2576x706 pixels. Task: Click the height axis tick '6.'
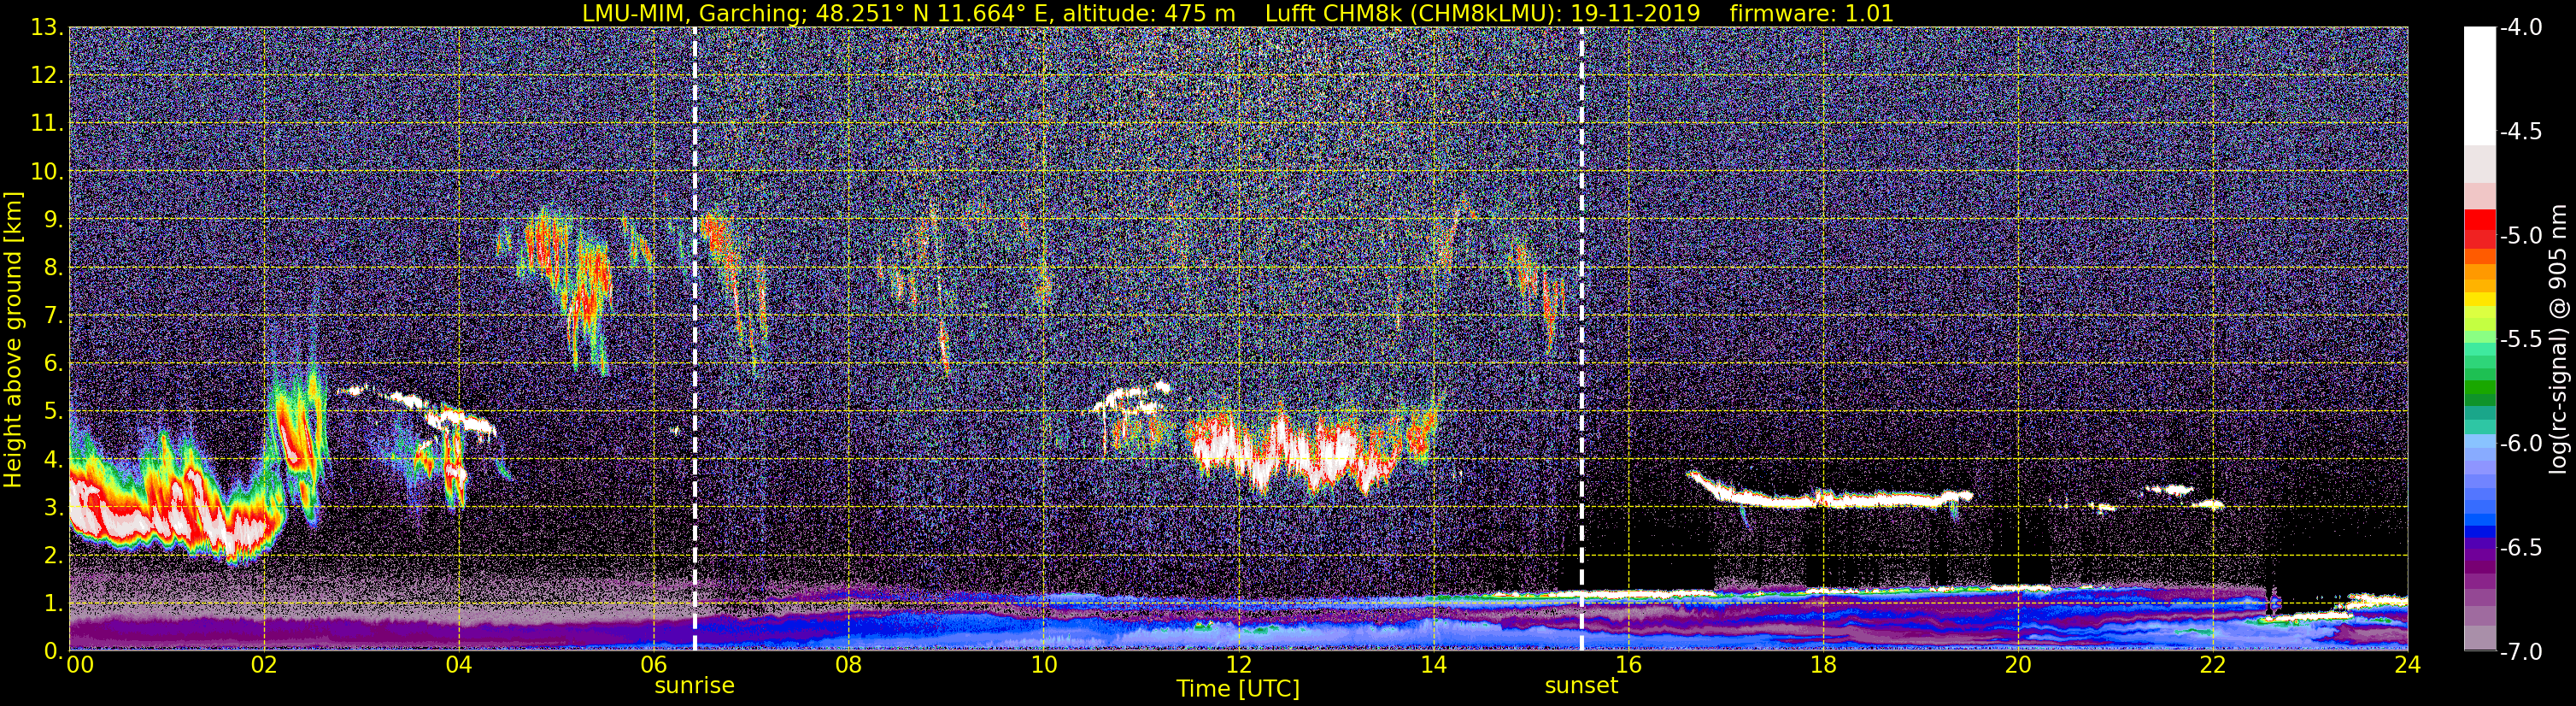[52, 364]
